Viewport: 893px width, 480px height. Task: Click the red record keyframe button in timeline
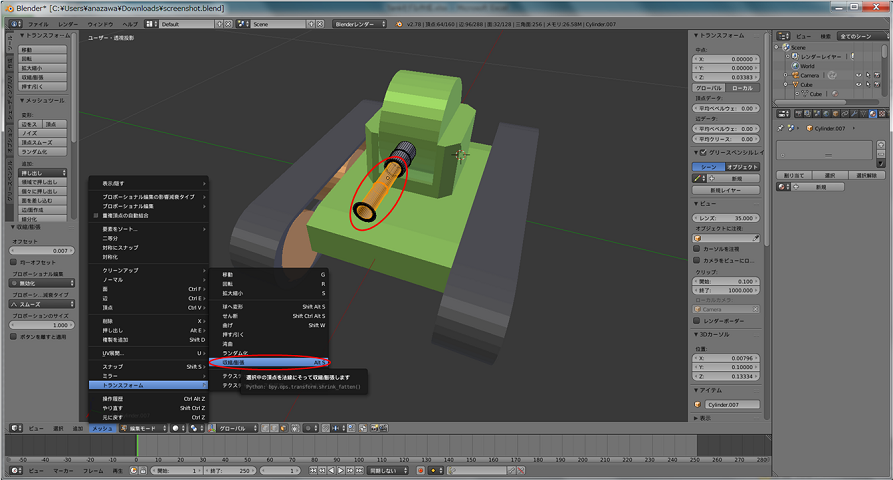coord(421,470)
